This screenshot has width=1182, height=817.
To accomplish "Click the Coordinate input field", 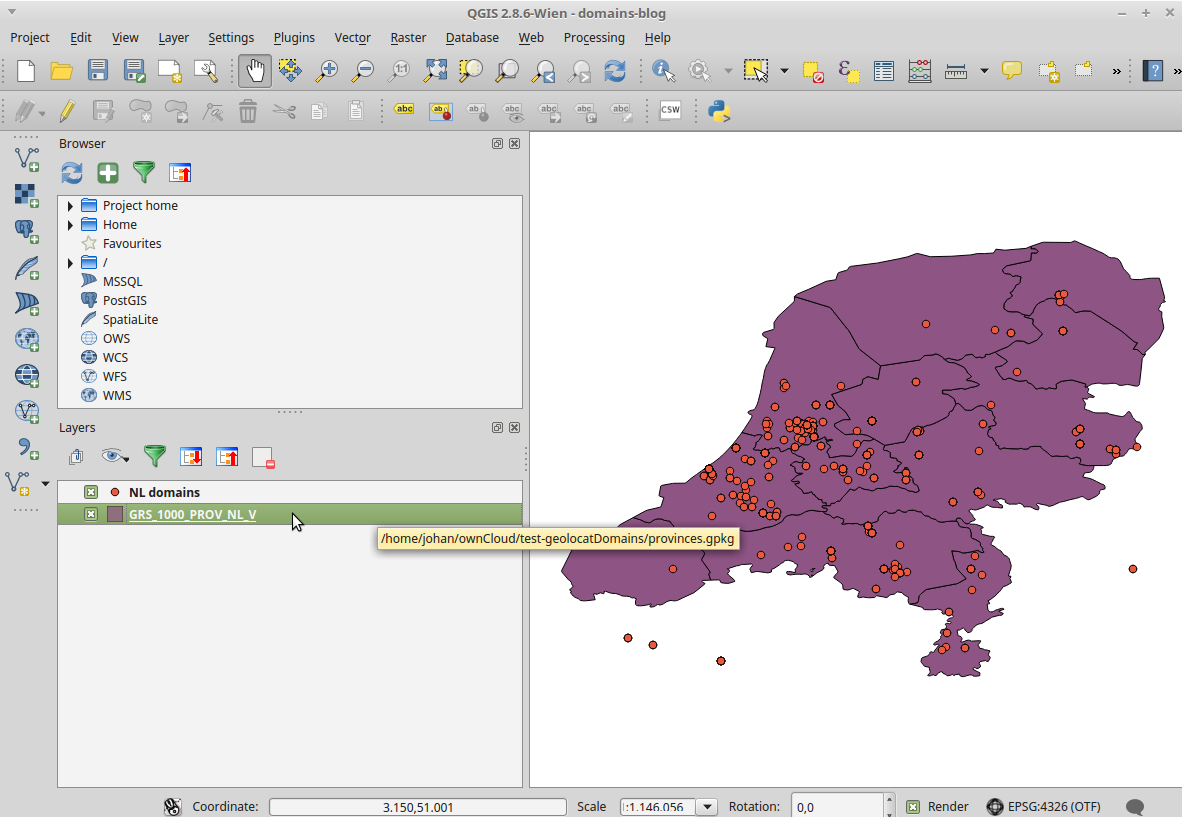I will coord(417,807).
